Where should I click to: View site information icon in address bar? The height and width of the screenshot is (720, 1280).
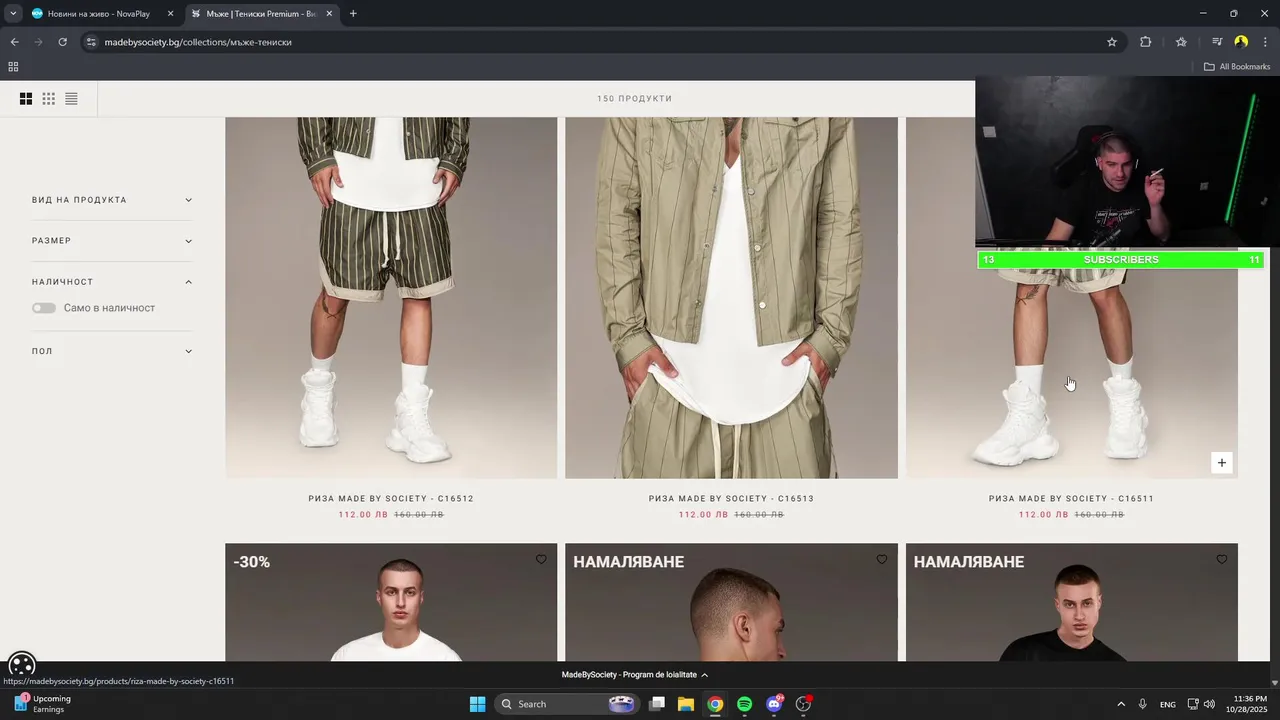[91, 42]
